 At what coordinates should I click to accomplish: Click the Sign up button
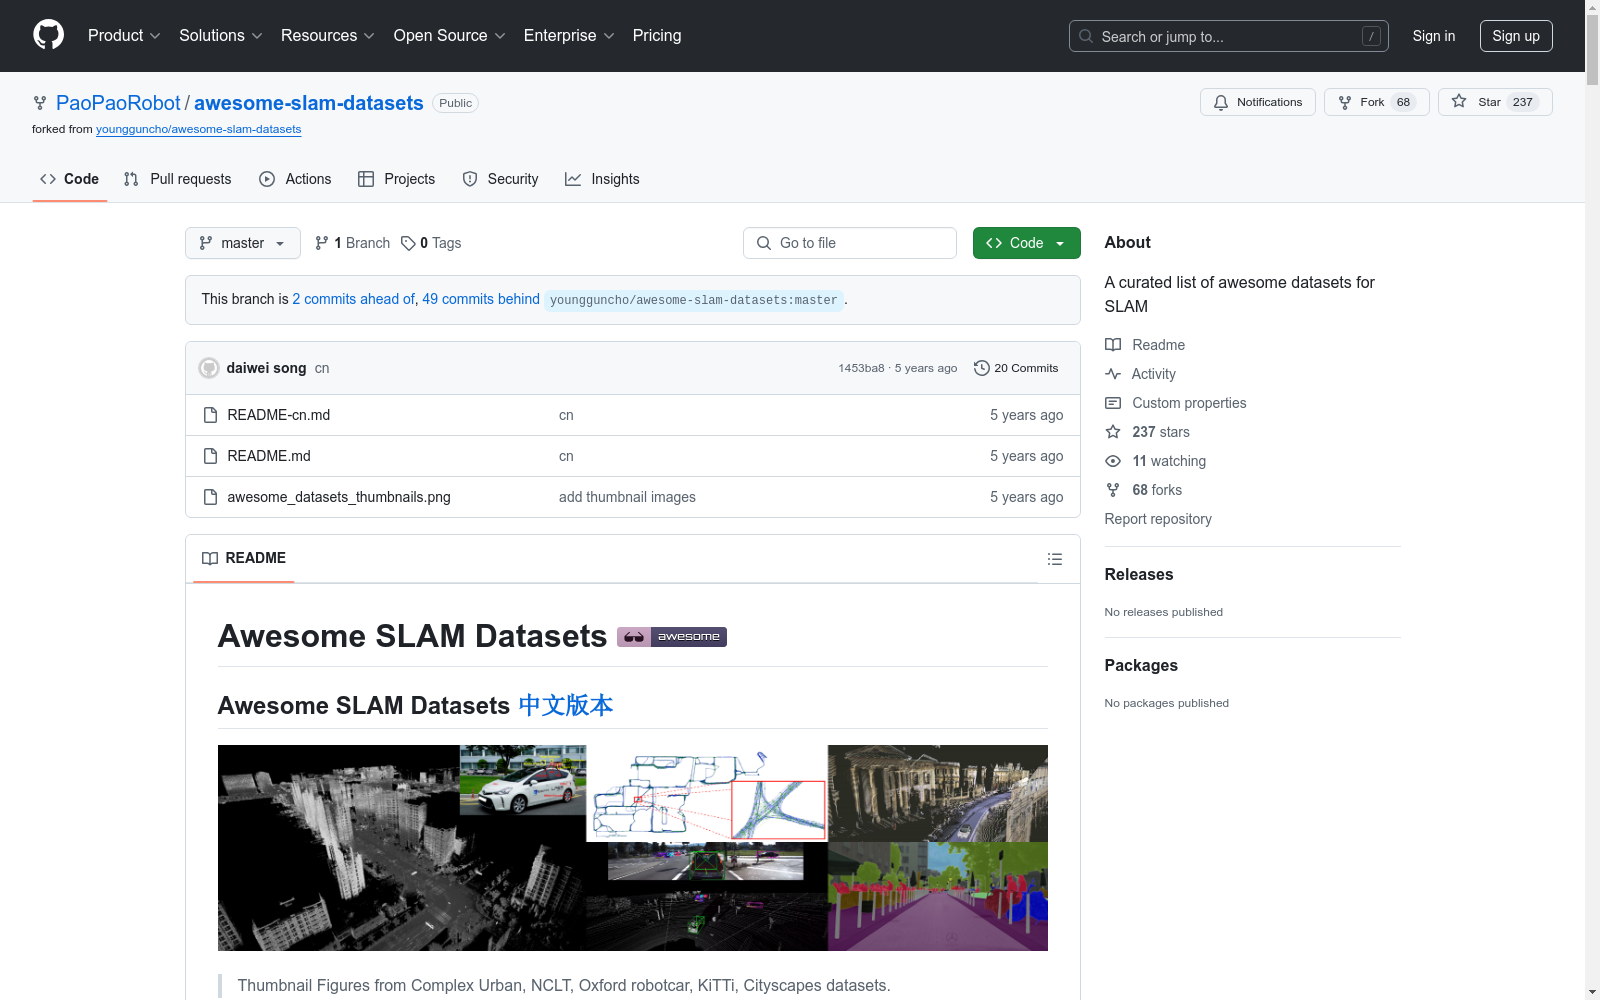(1516, 36)
